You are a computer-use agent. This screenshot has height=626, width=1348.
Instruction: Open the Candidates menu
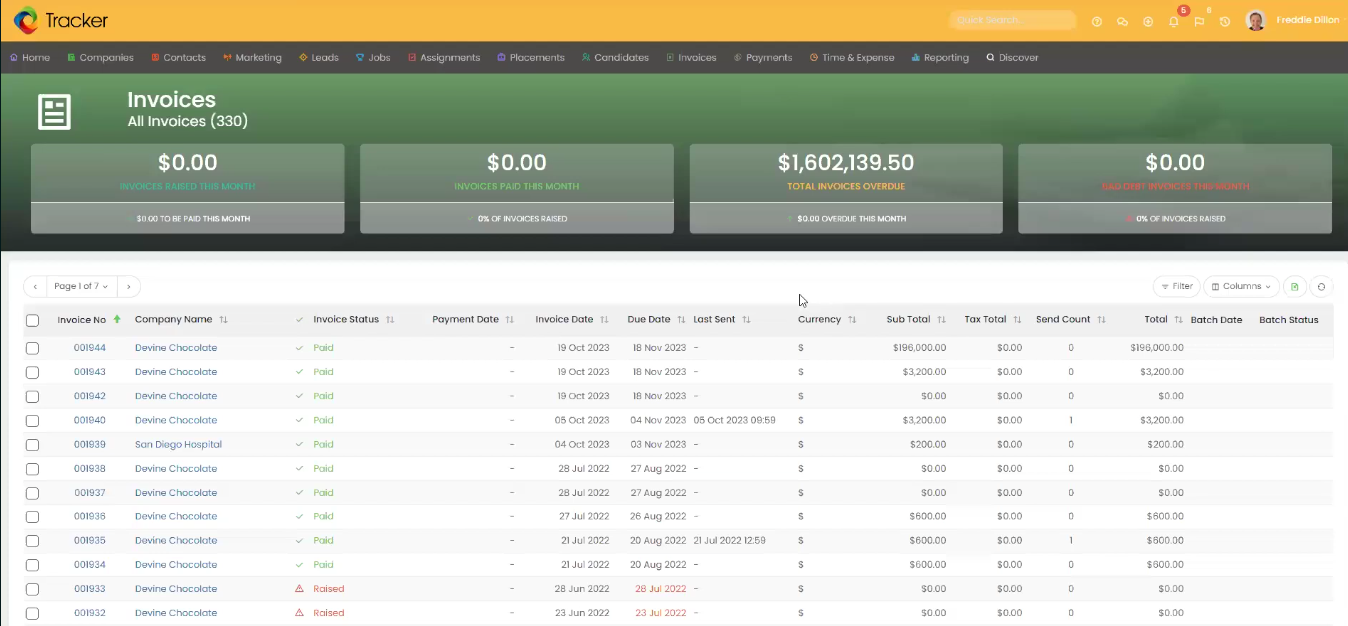point(615,58)
